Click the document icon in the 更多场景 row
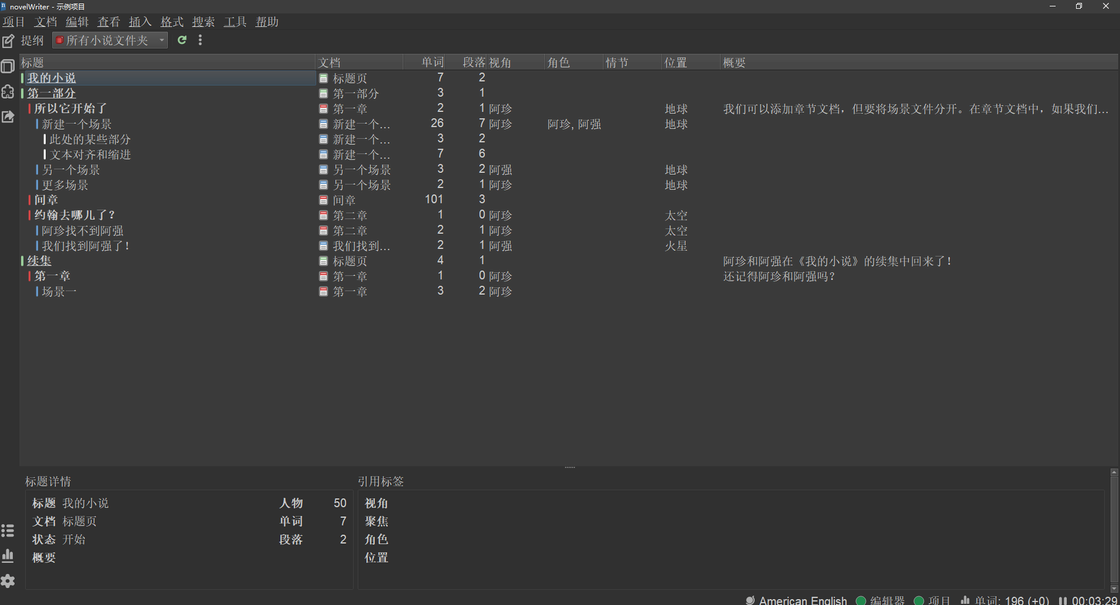 pyautogui.click(x=324, y=185)
